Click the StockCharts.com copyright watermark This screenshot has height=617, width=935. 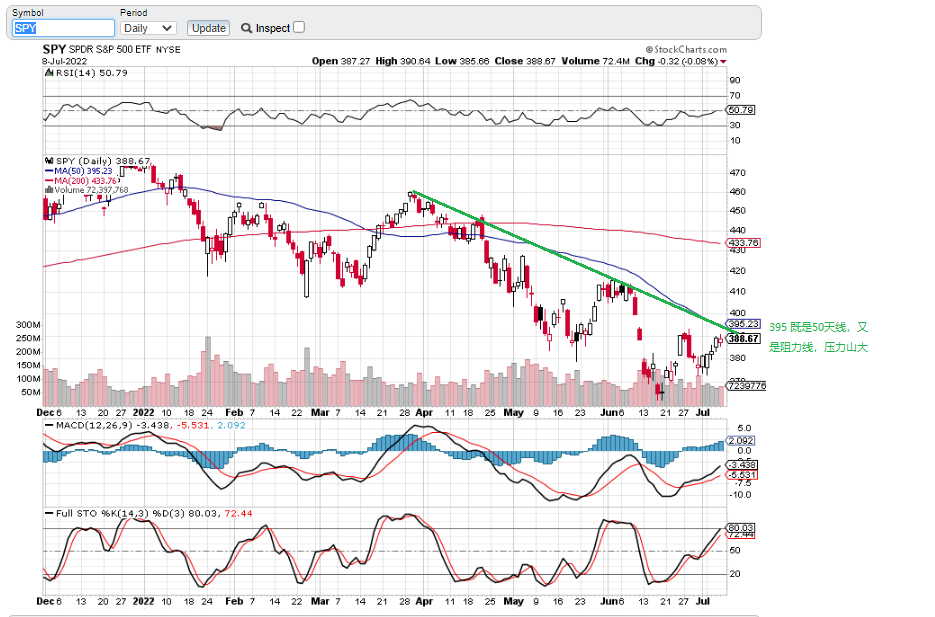coord(686,48)
